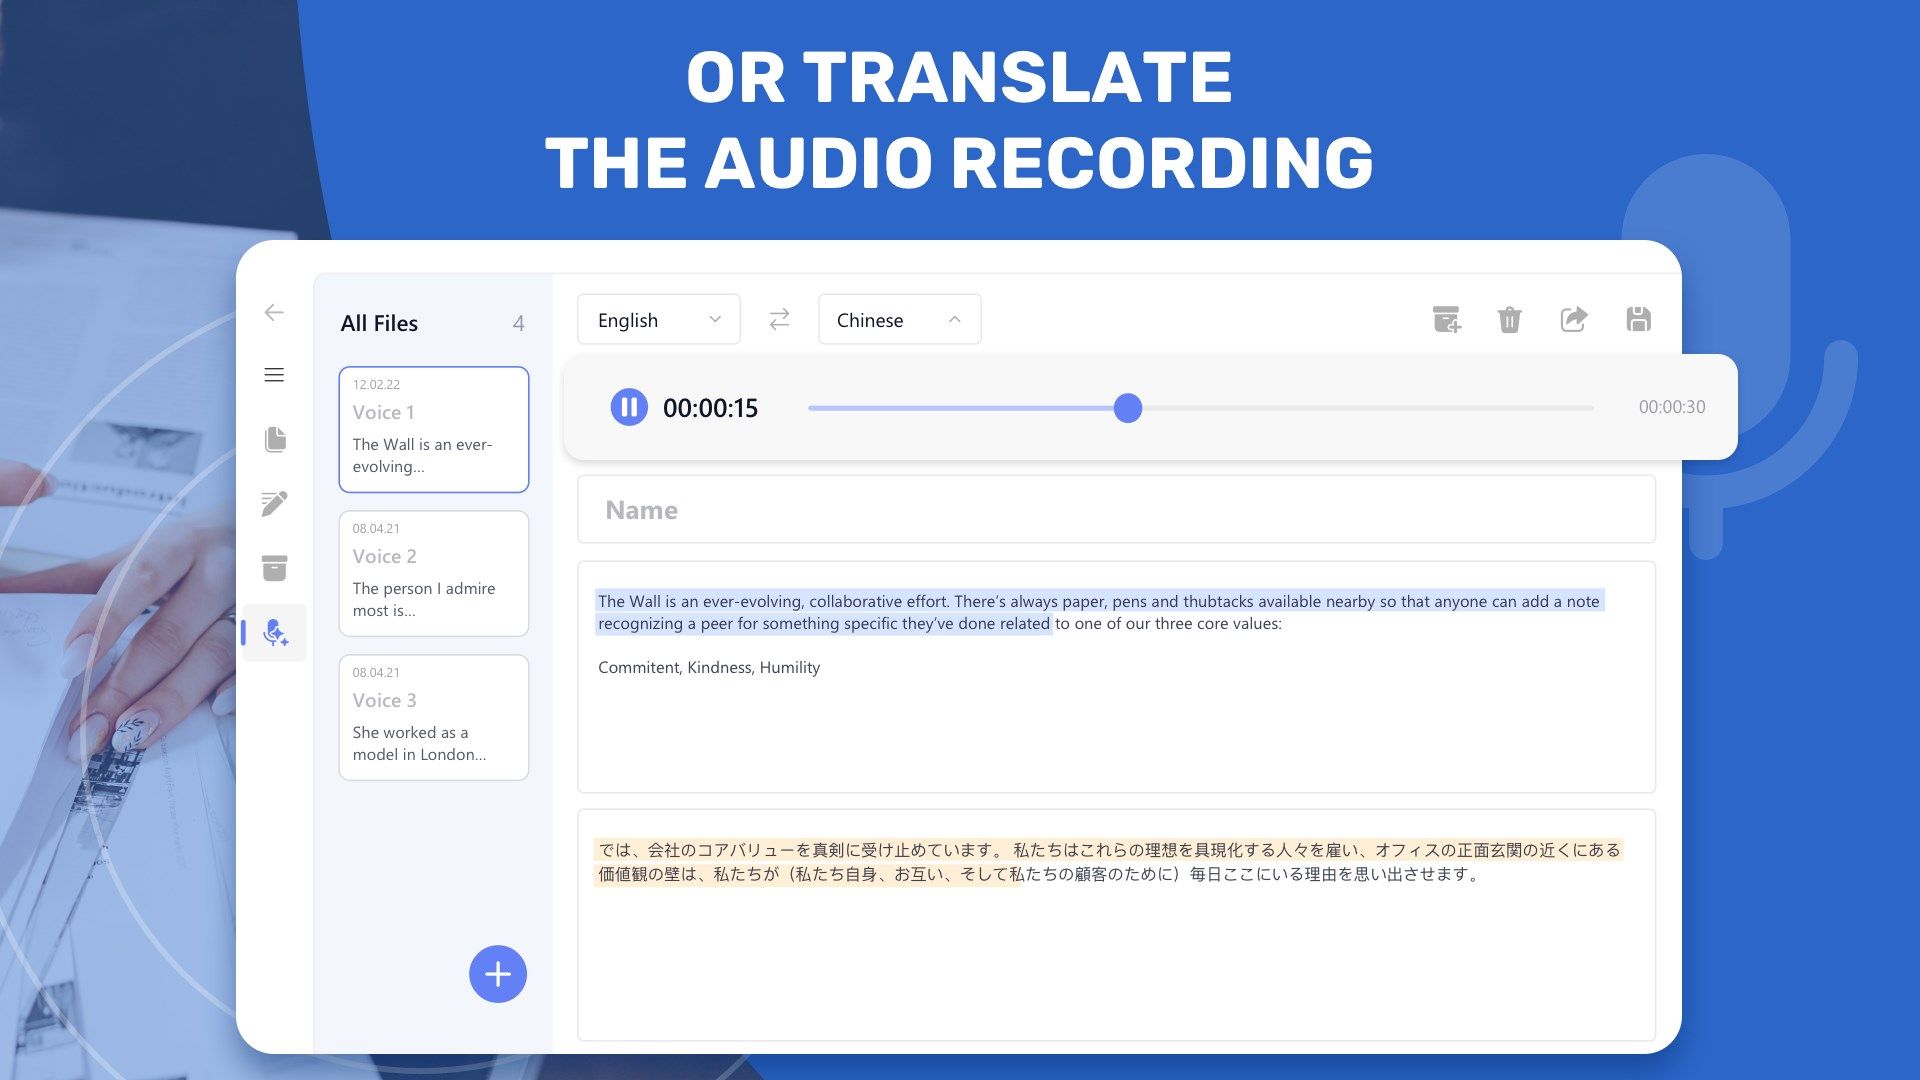
Task: Open the English source language dropdown
Action: pyautogui.click(x=659, y=320)
